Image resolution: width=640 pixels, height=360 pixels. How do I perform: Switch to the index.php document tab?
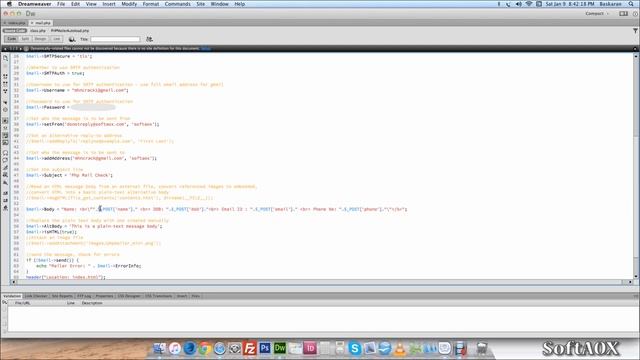[x=15, y=23]
